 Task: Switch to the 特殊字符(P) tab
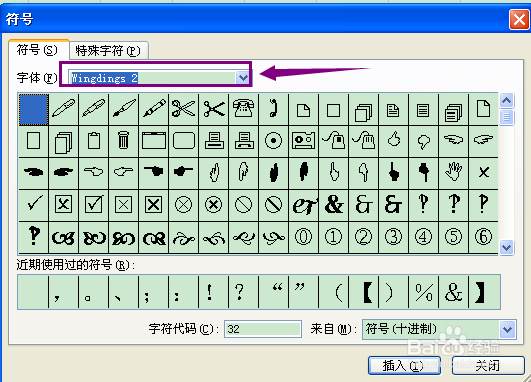tap(108, 51)
